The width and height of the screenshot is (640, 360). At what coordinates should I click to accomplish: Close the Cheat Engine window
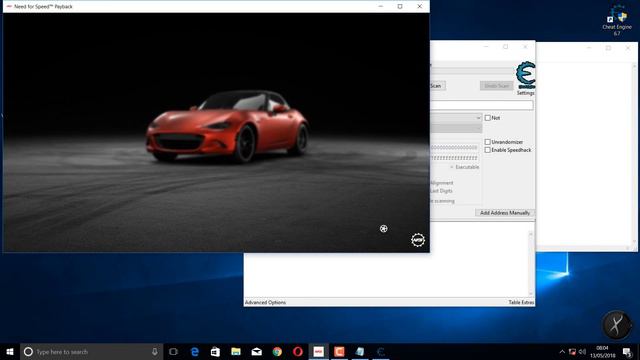coord(525,47)
